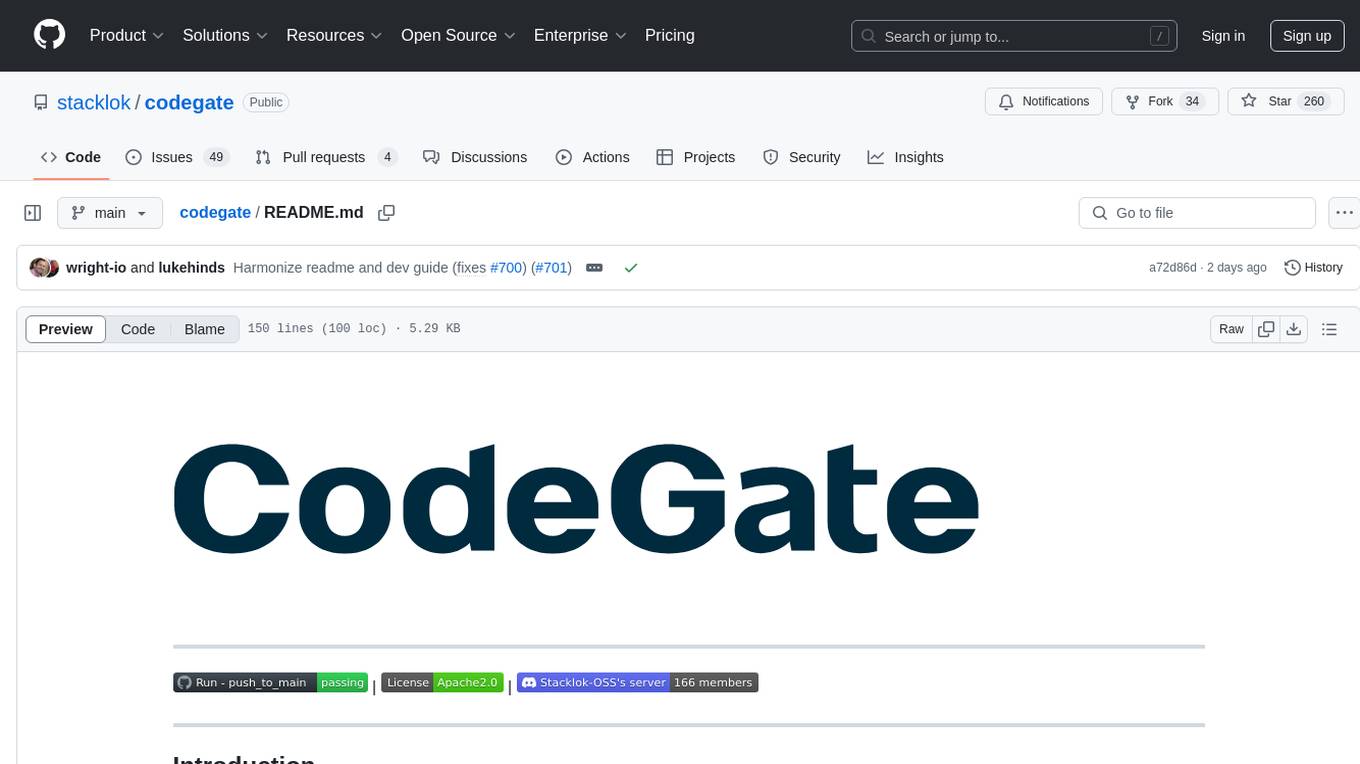Image resolution: width=1360 pixels, height=764 pixels.
Task: Expand the Product navigation menu
Action: click(127, 35)
